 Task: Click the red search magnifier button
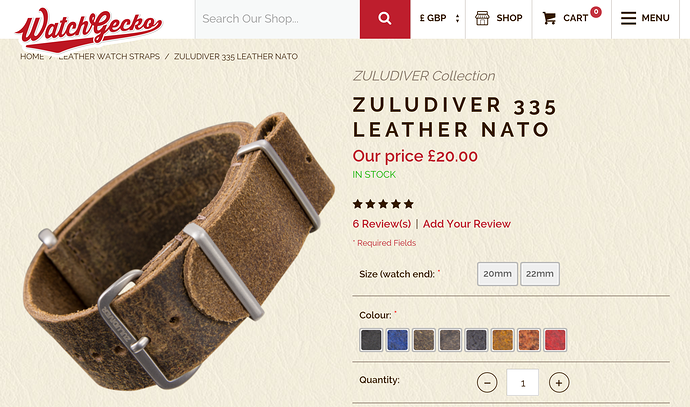(x=385, y=19)
